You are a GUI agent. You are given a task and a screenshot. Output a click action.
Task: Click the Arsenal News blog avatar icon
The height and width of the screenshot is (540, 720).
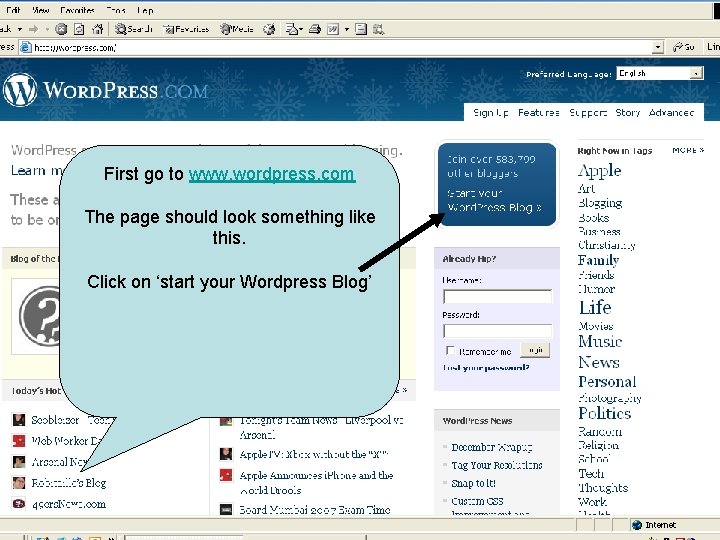pos(19,461)
